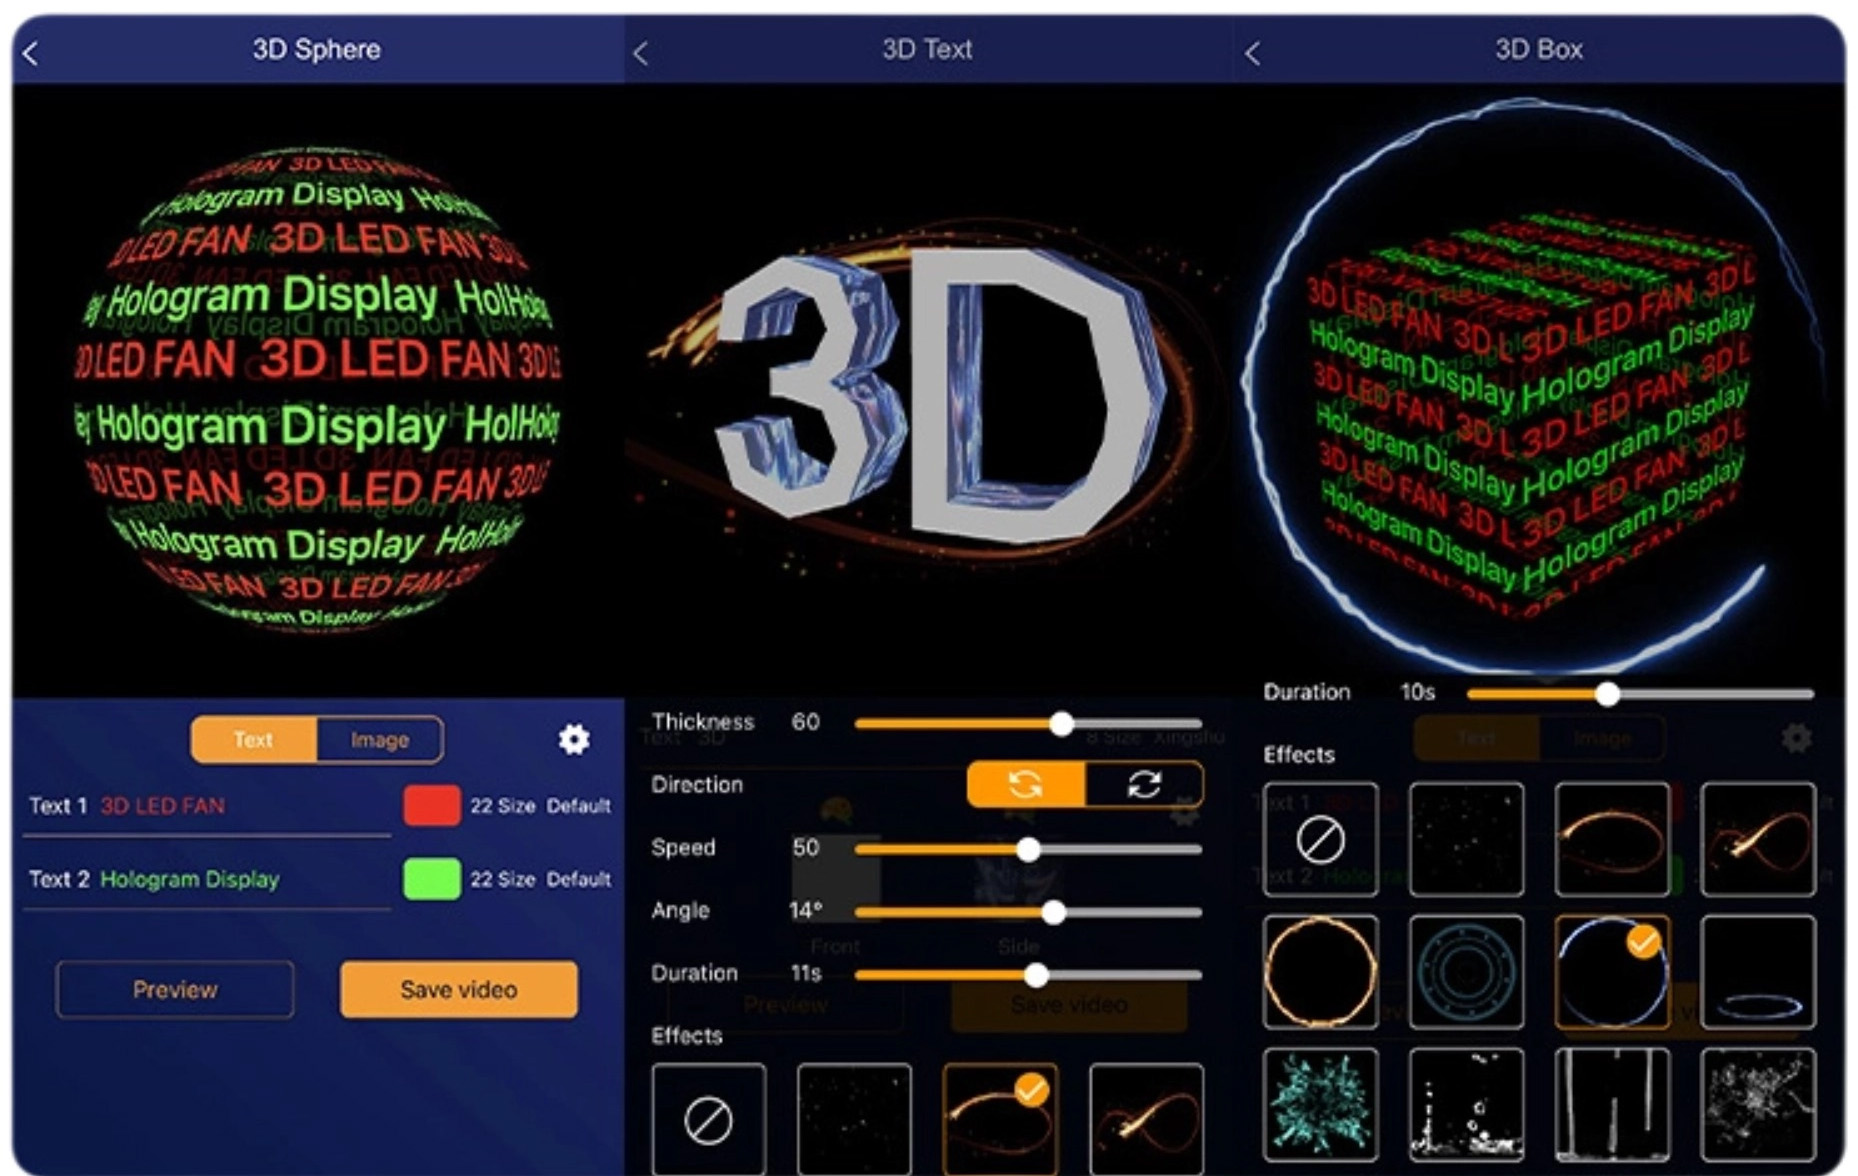Image resolution: width=1858 pixels, height=1176 pixels.
Task: Open settings gear in 3D Sphere panel
Action: coord(573,739)
